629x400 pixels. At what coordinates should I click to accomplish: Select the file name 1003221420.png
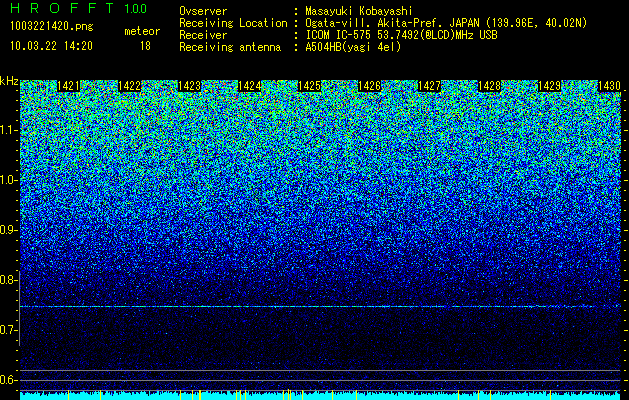pos(52,26)
